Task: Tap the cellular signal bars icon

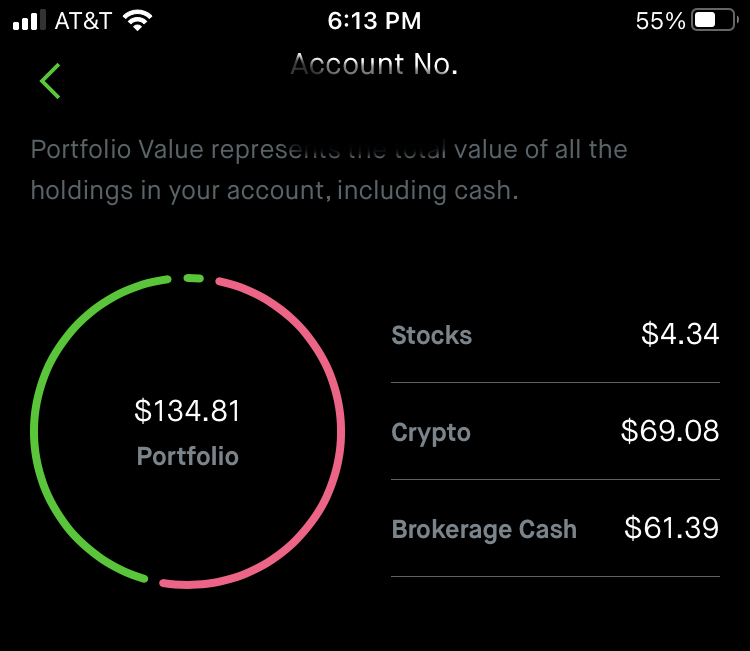Action: point(29,20)
